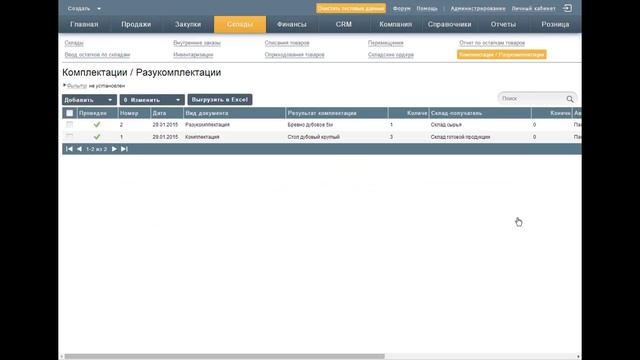Open the Инвентаризации link
The width and height of the screenshot is (640, 360).
tap(193, 55)
